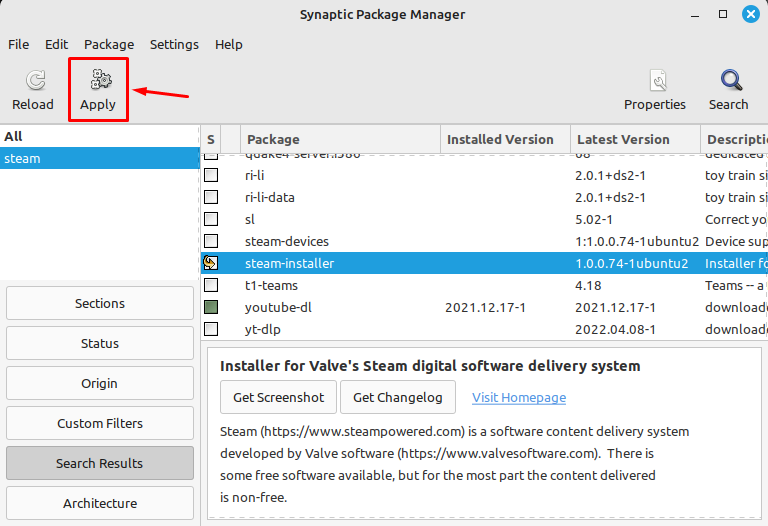Open the Package menu
The height and width of the screenshot is (526, 768).
[x=109, y=44]
